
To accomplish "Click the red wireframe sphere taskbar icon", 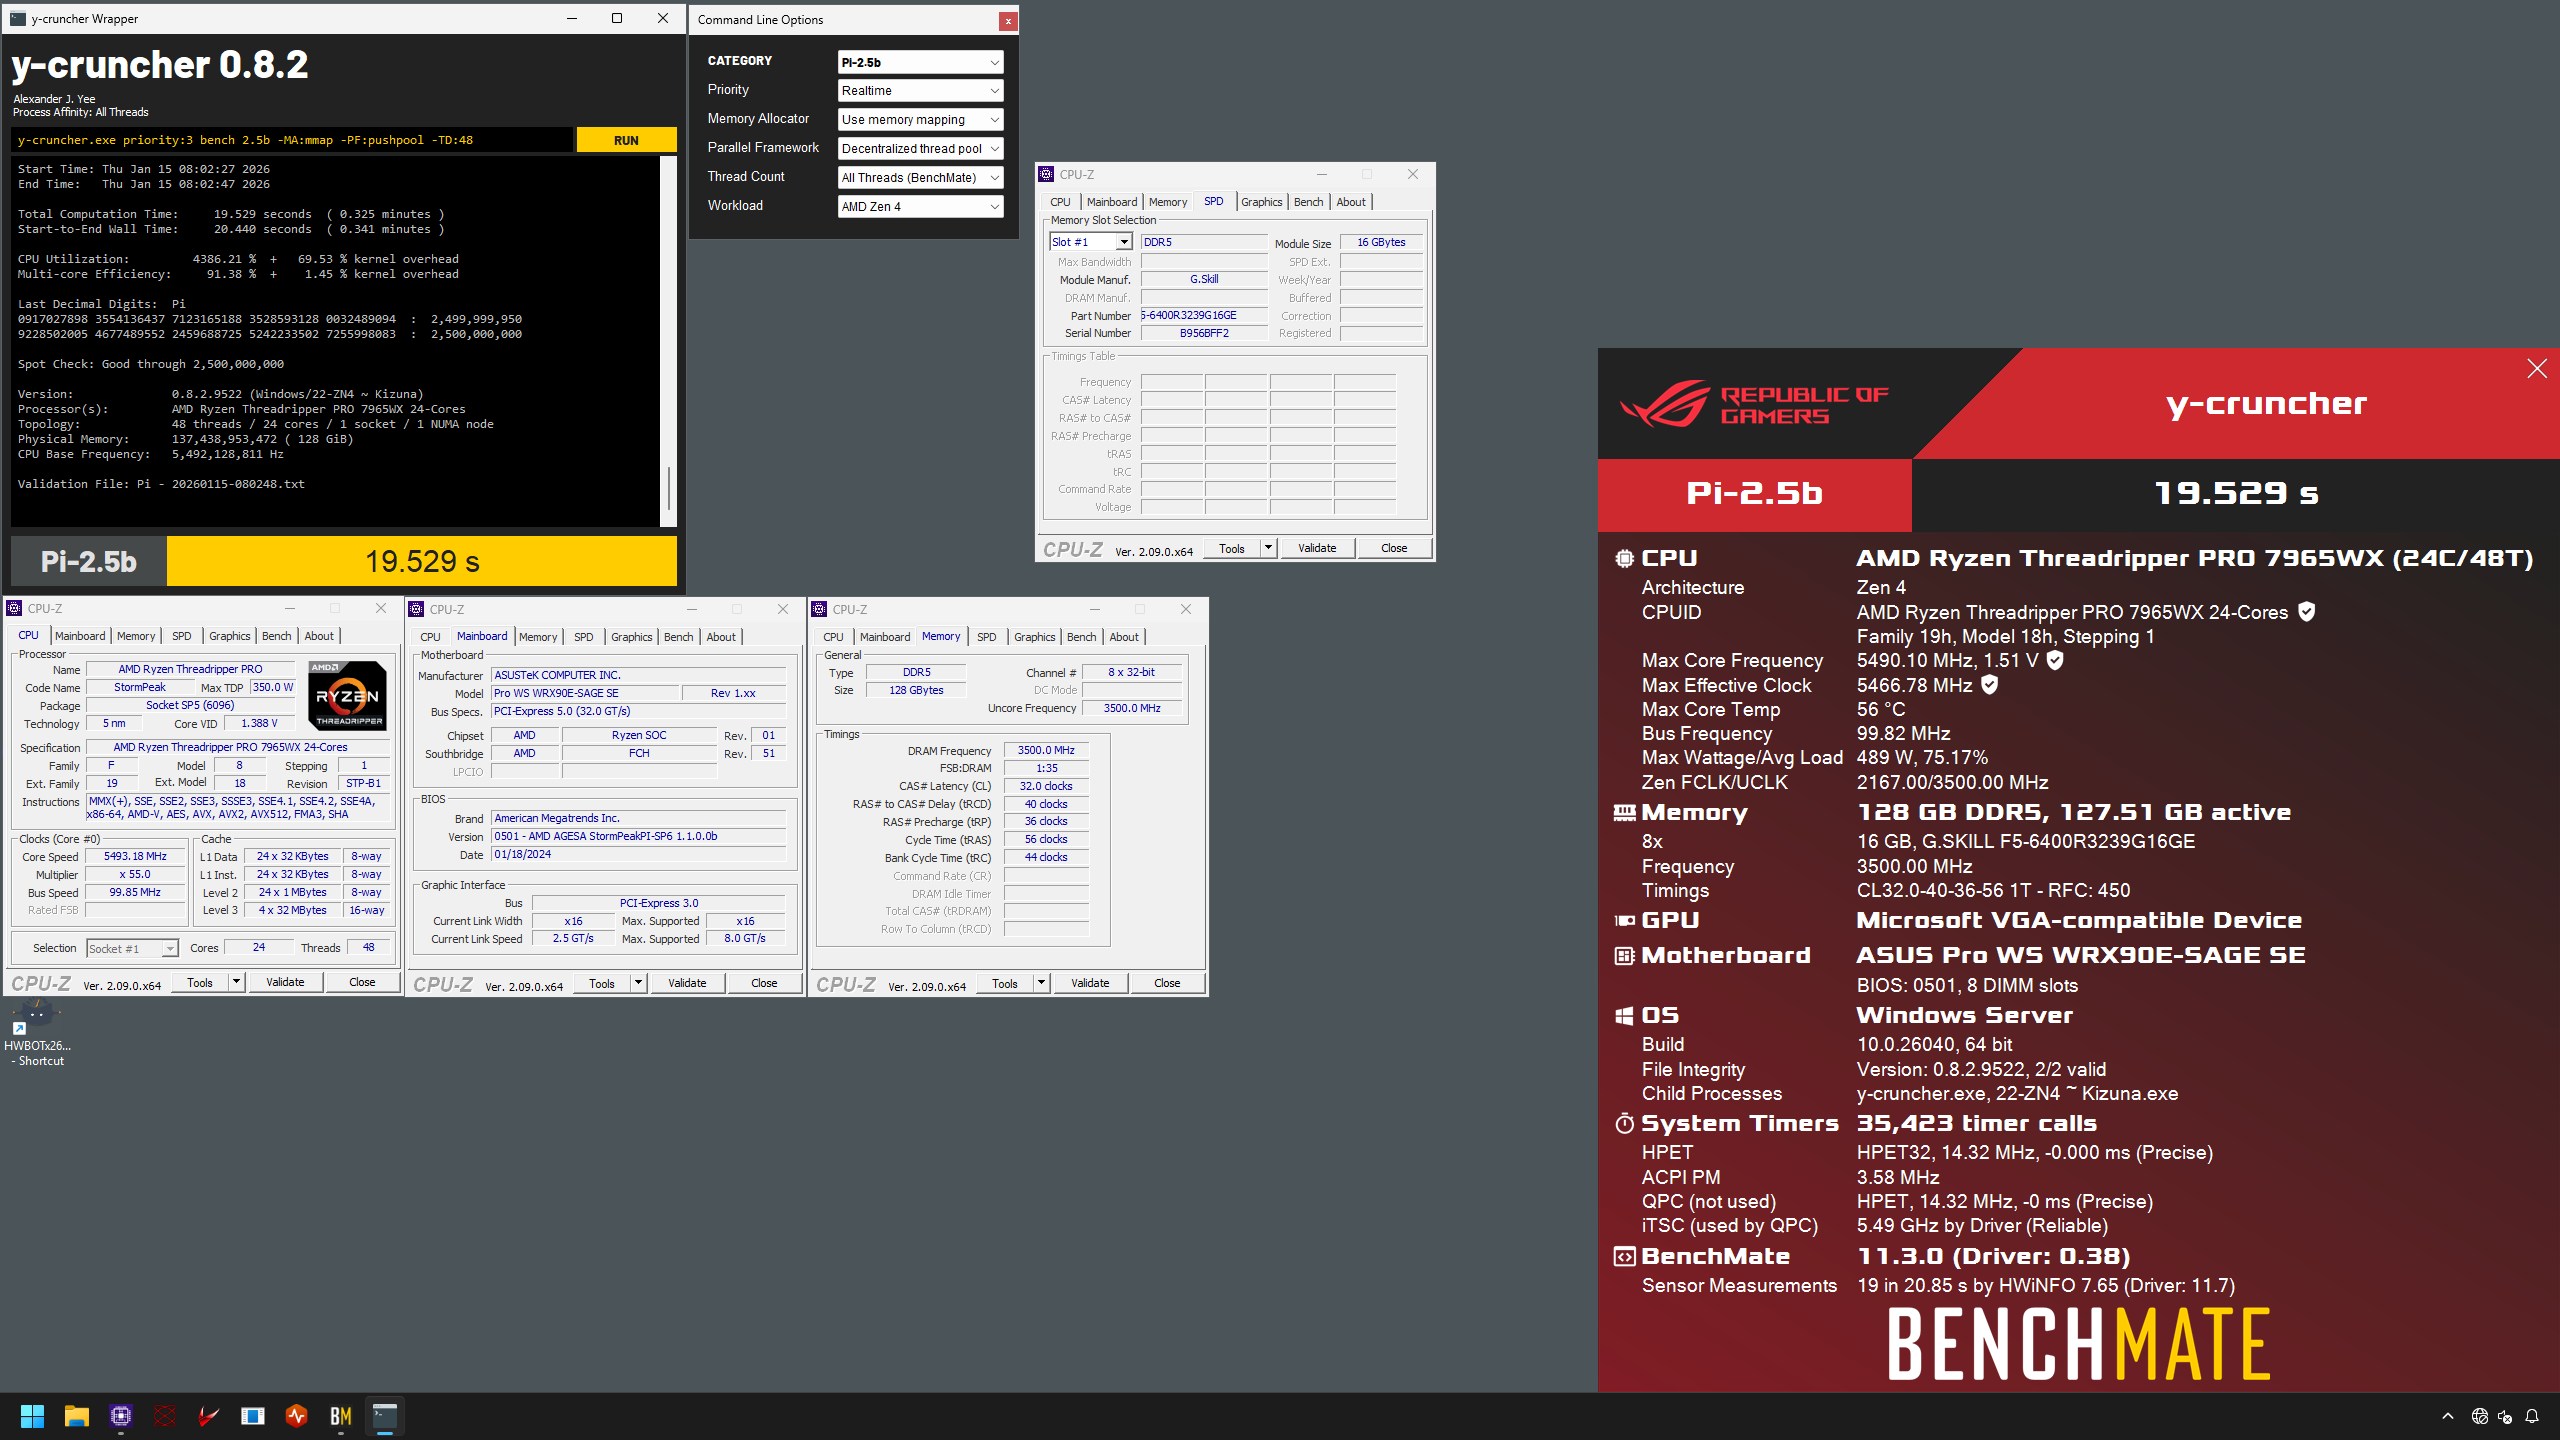I will point(165,1416).
